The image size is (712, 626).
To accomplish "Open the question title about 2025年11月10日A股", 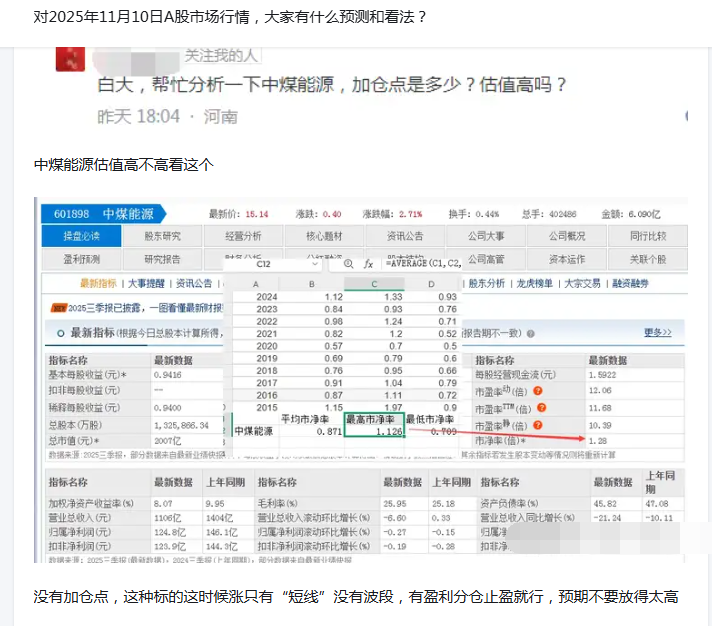I will pos(230,17).
